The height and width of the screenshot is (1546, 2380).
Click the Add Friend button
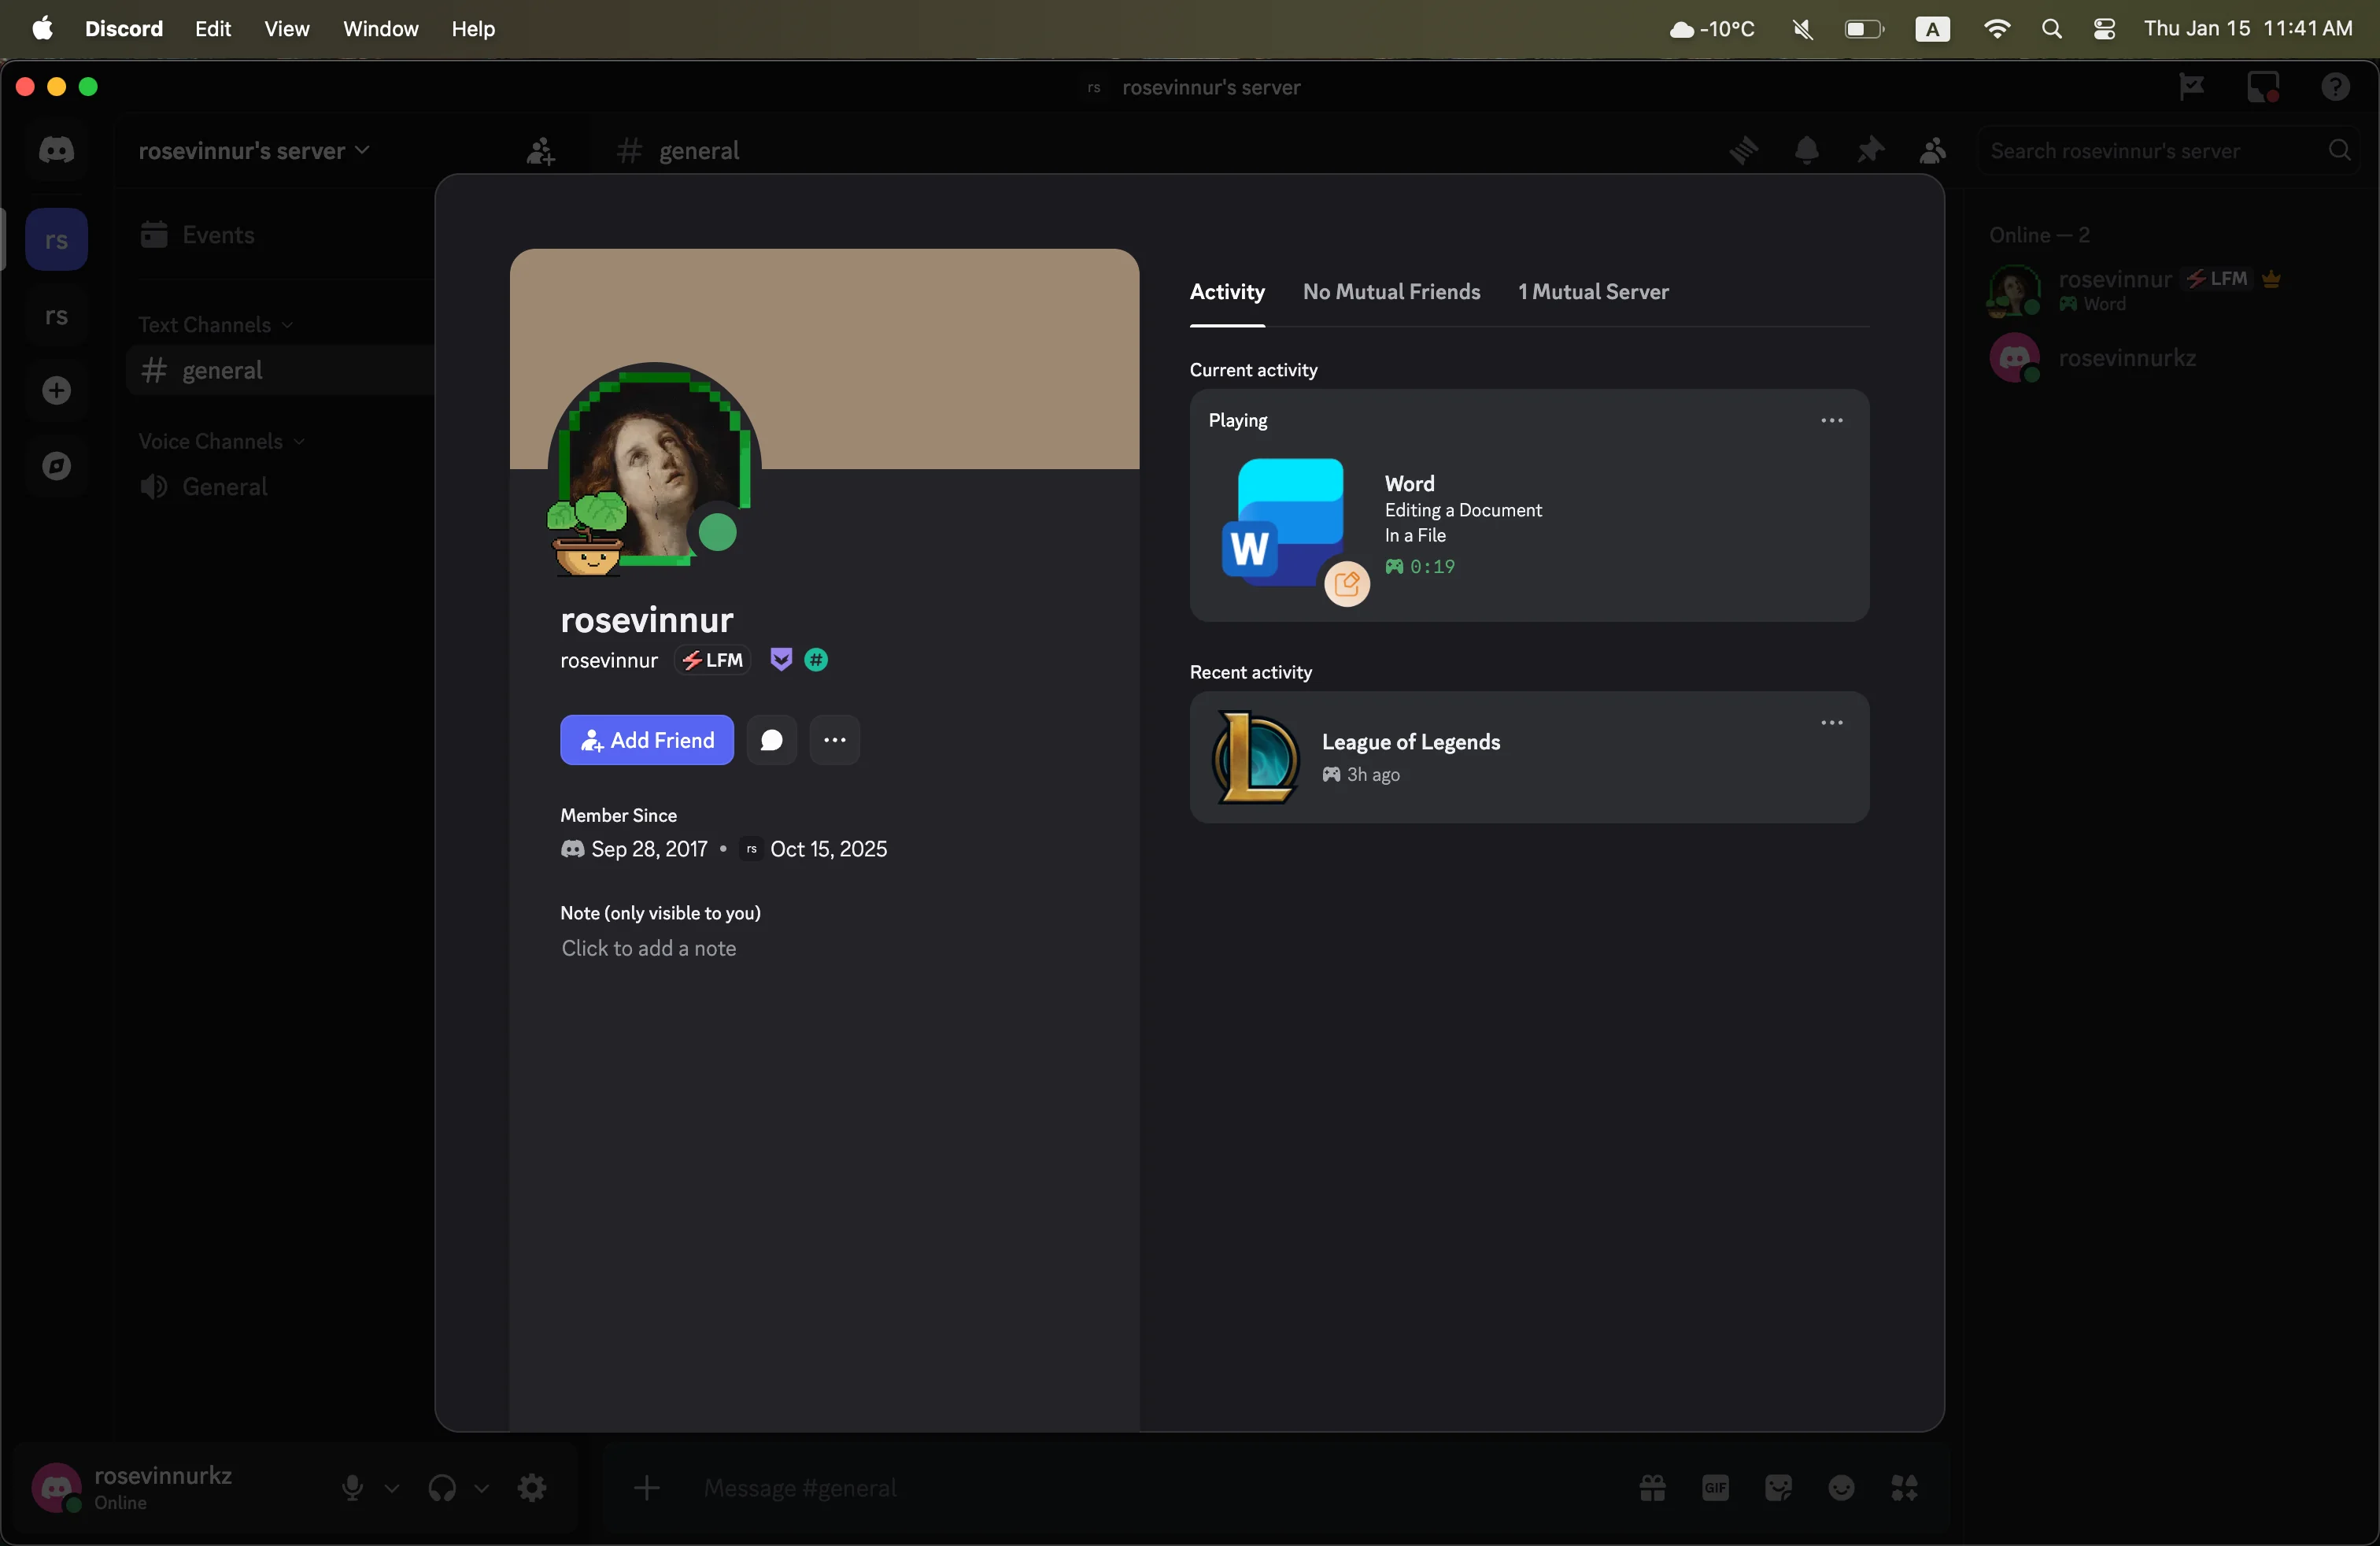646,740
